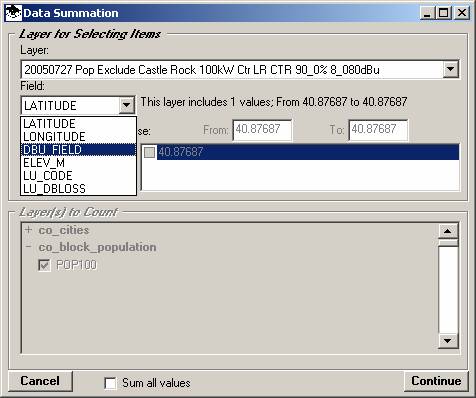Click the Continue button
The width and height of the screenshot is (476, 398).
(436, 381)
